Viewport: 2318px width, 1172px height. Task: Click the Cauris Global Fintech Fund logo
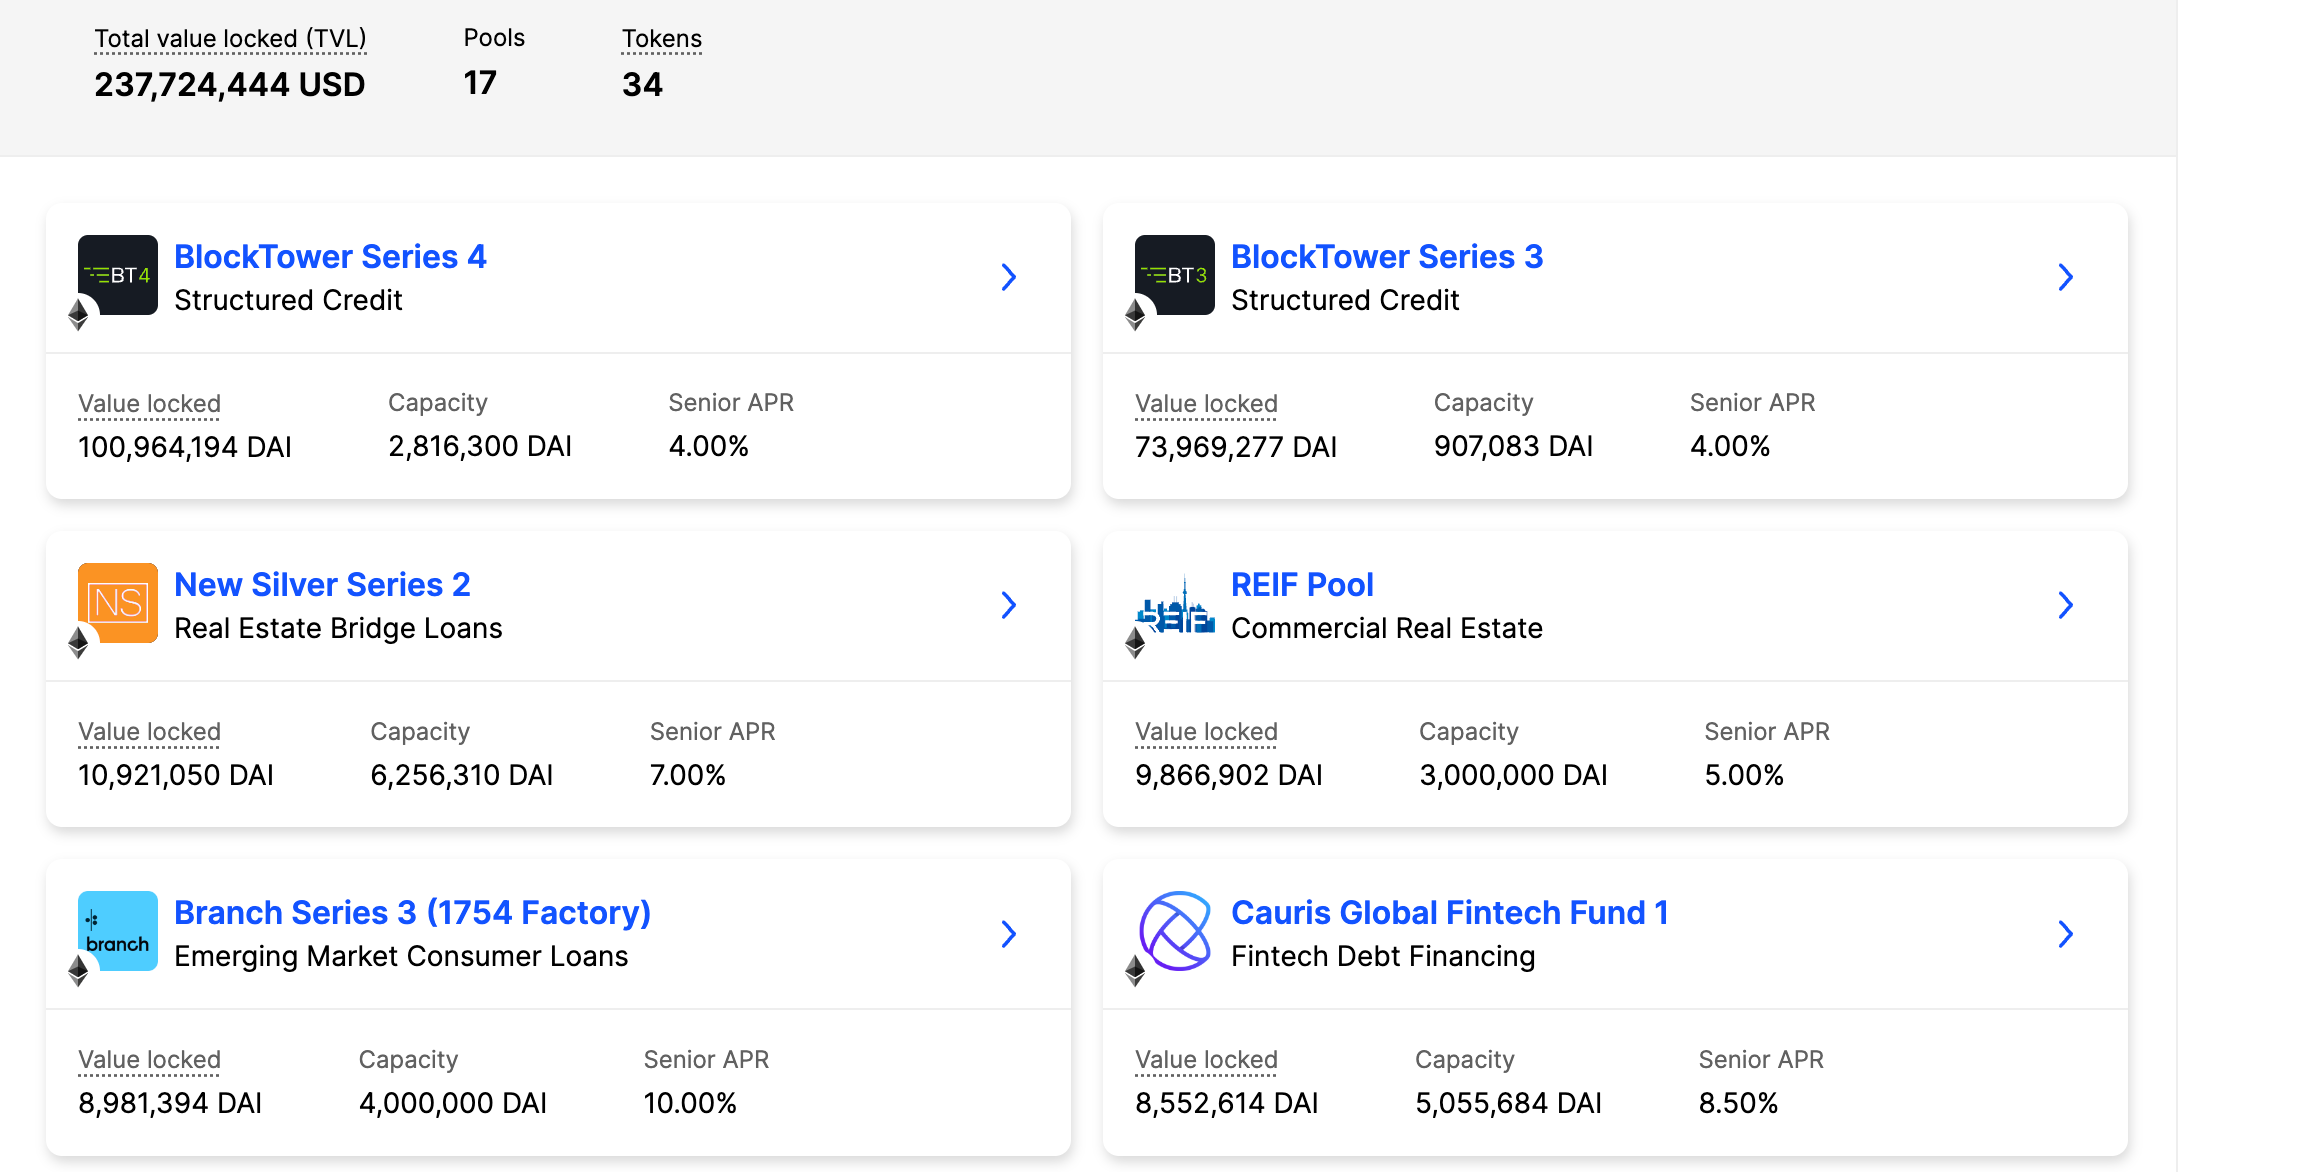point(1175,931)
